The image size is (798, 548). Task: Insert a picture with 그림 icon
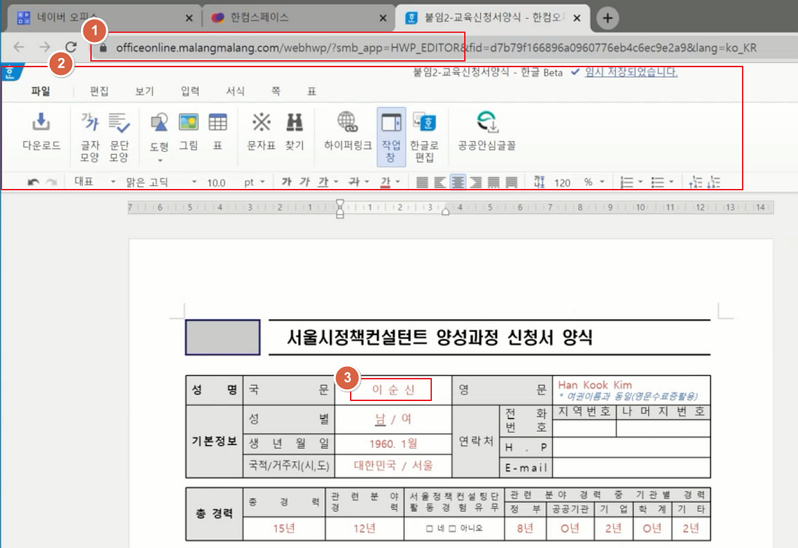click(x=188, y=123)
